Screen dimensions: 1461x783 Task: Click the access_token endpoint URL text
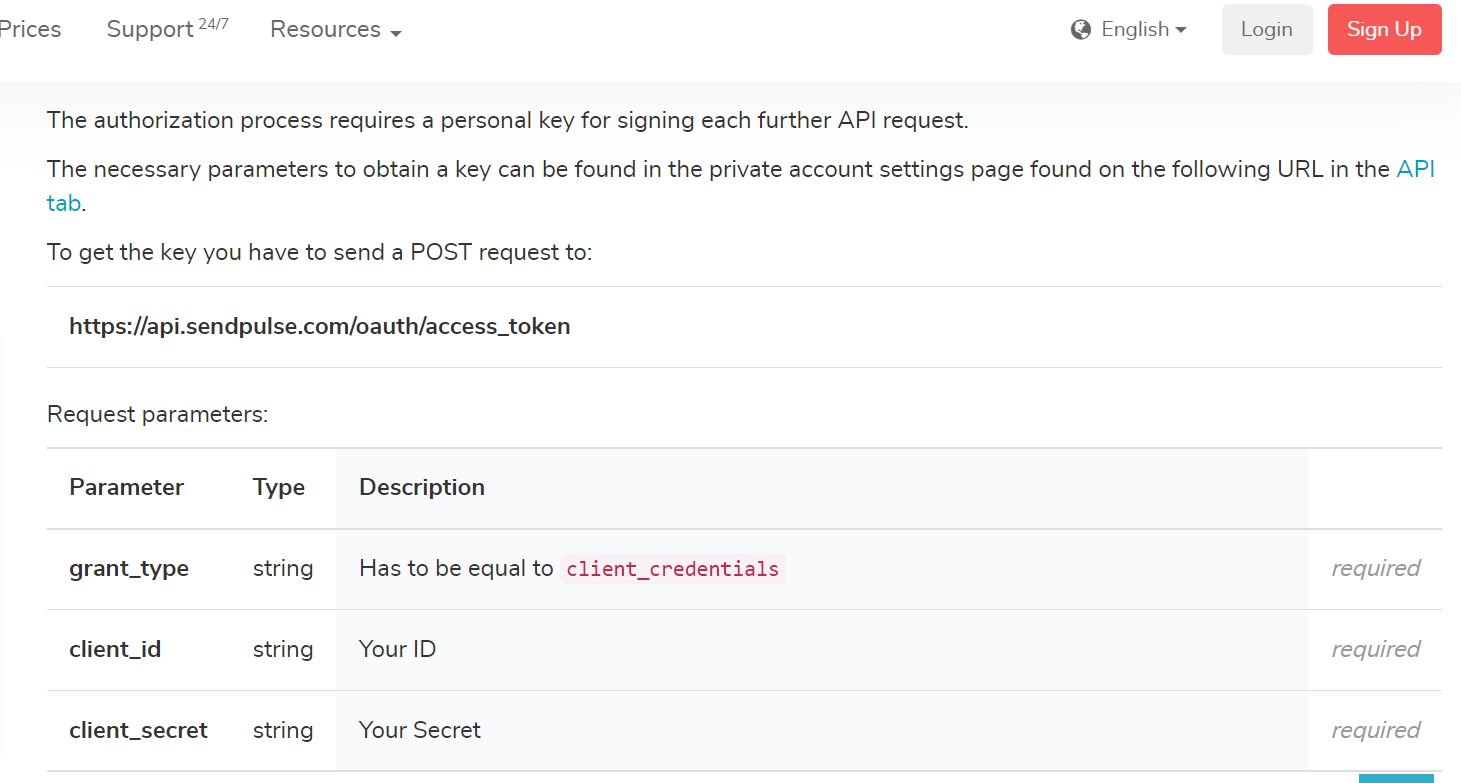[320, 326]
